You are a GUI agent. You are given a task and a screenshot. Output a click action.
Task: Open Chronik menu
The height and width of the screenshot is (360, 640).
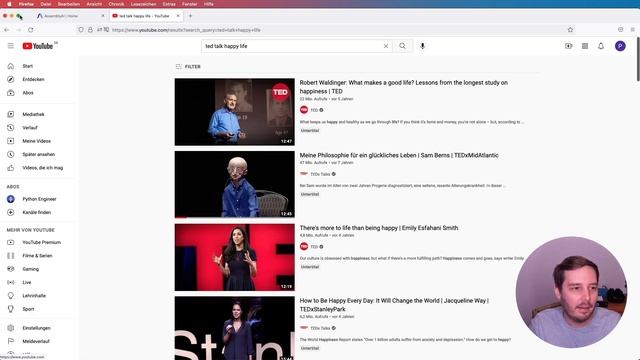(116, 4)
